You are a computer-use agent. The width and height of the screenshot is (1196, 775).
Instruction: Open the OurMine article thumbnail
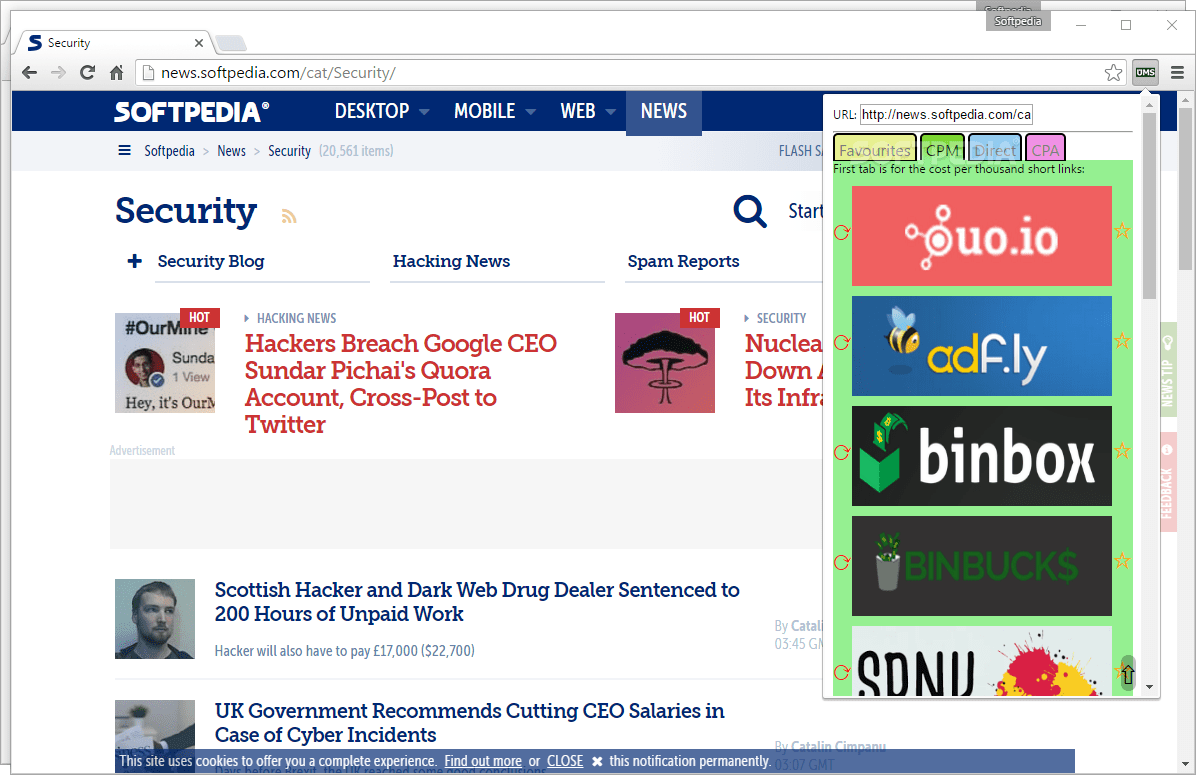[x=165, y=362]
